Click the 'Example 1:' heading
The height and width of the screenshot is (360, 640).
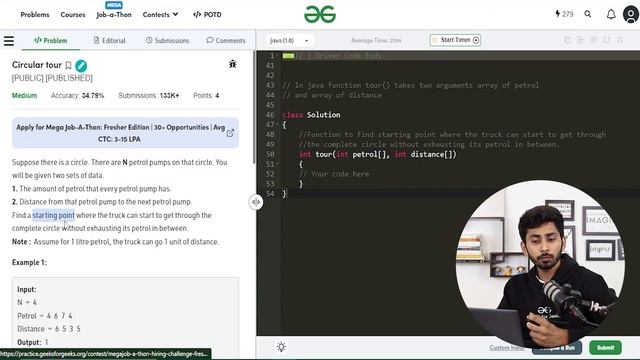click(x=29, y=262)
